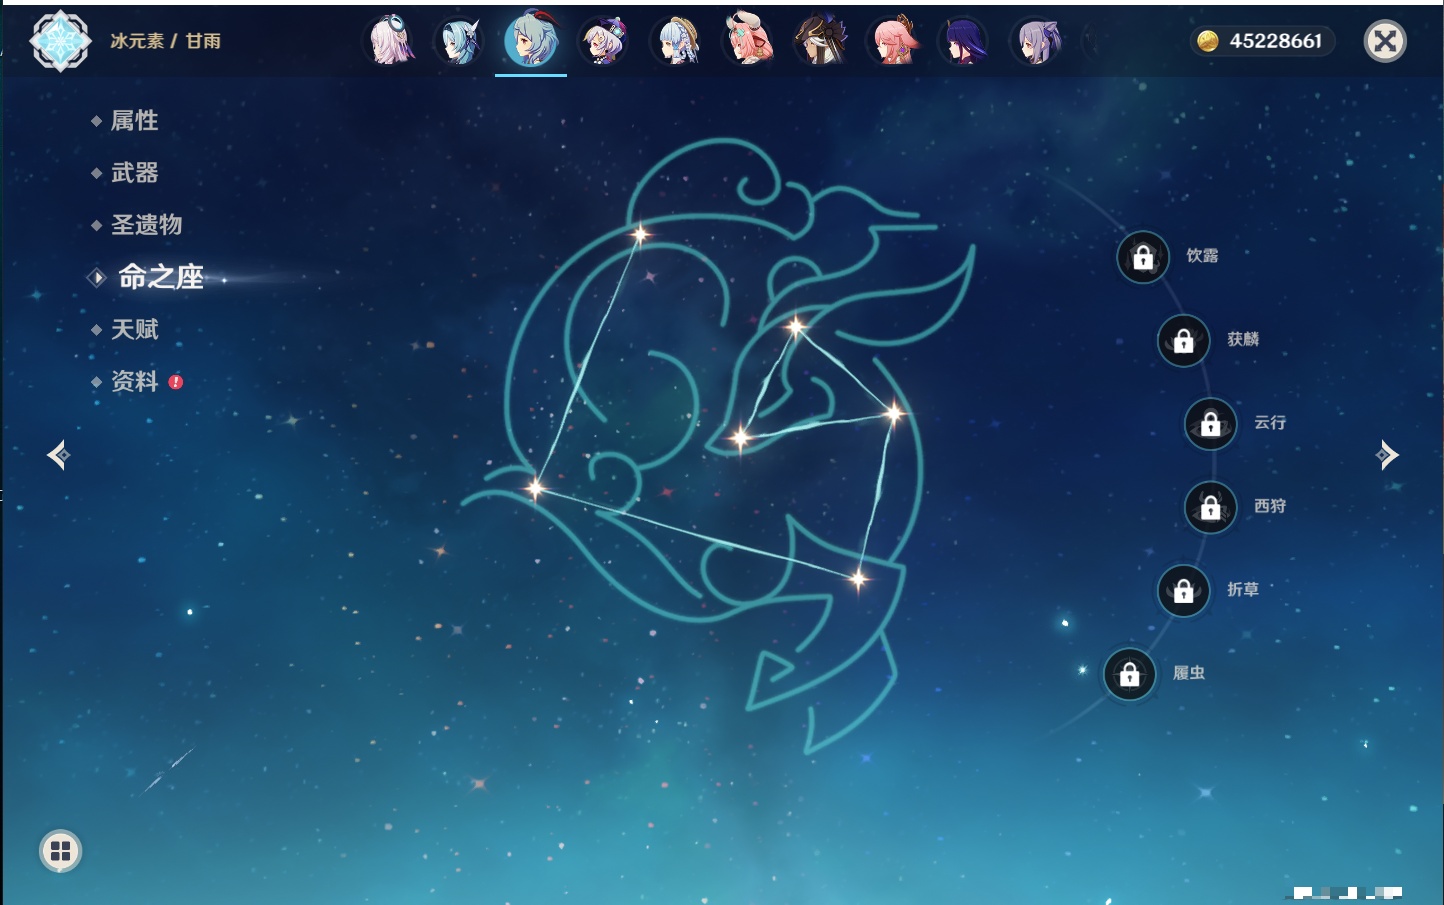
Task: Click the title text 冰元素 / 甘雨
Action: click(x=166, y=41)
